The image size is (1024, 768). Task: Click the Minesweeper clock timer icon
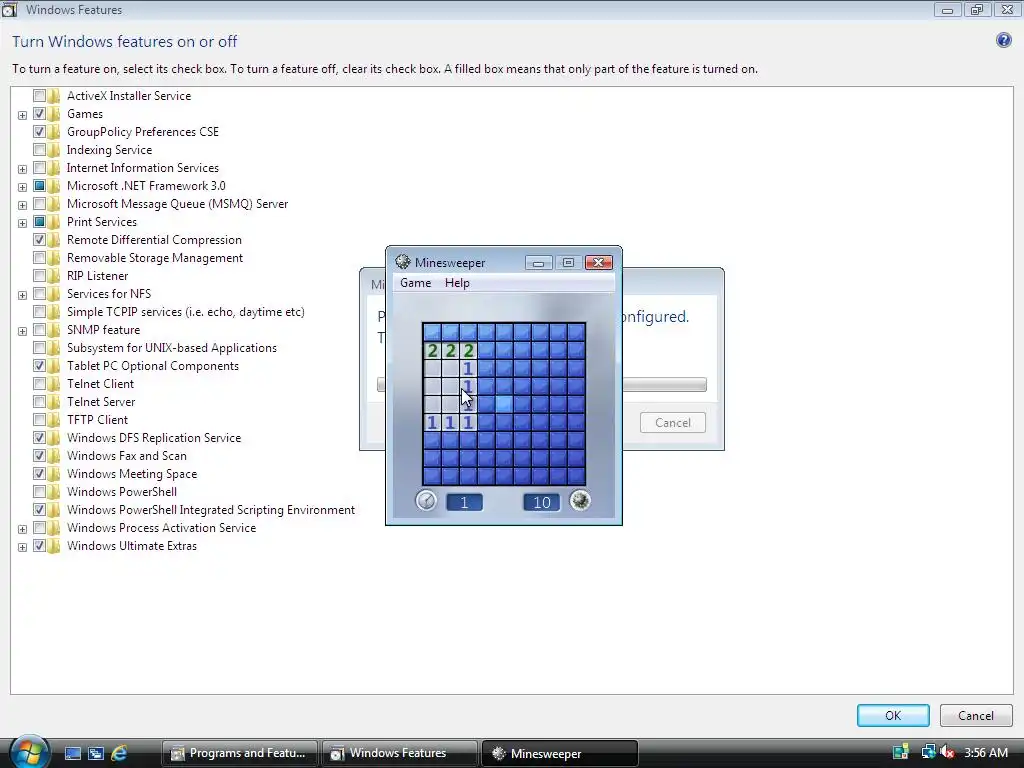(x=426, y=501)
